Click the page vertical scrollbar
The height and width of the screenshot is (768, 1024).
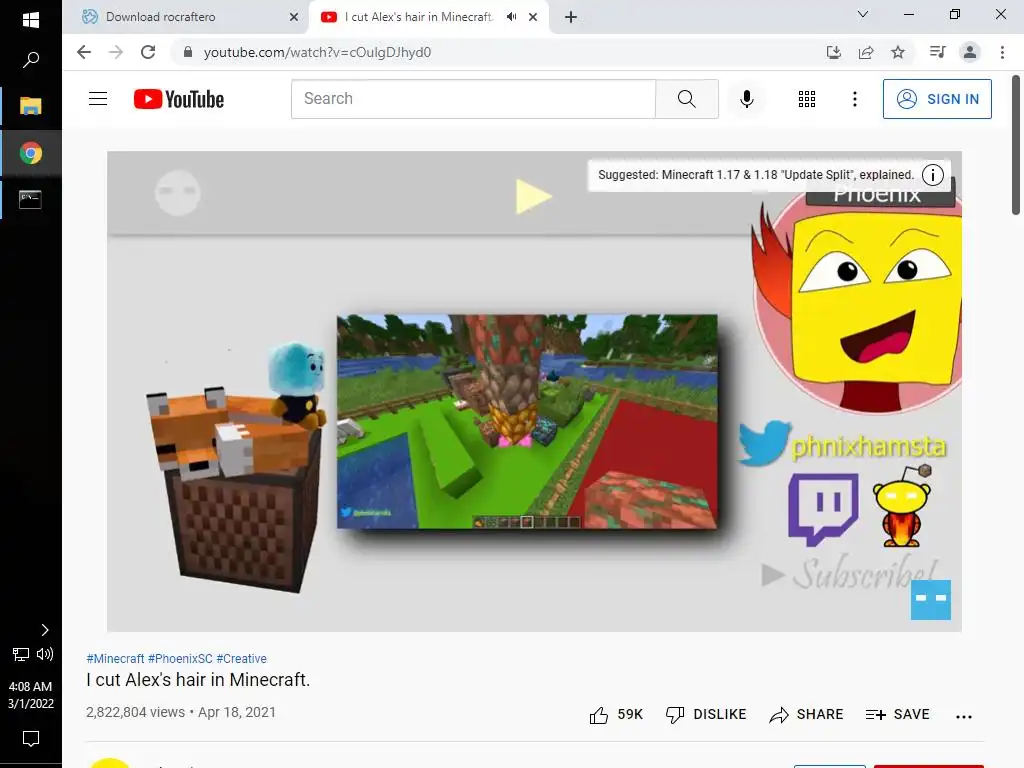(x=1016, y=145)
